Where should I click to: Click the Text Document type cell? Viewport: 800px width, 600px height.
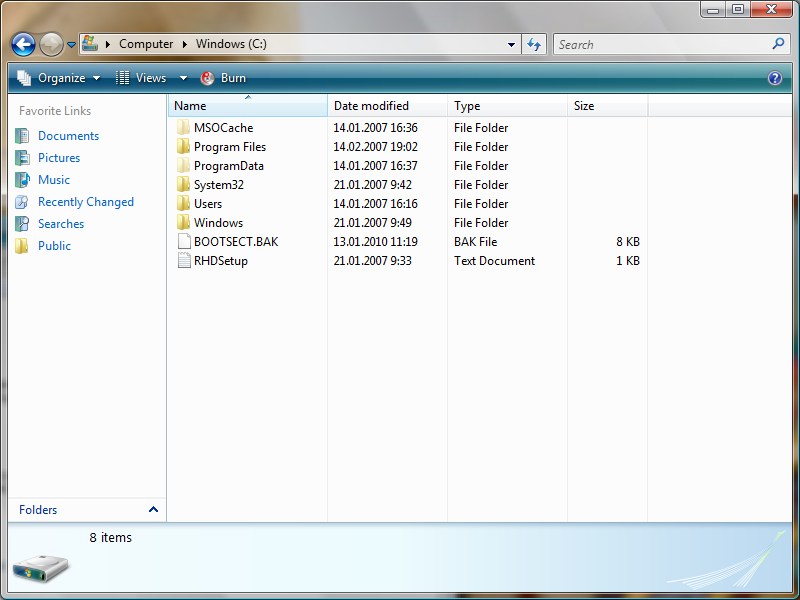click(x=494, y=261)
